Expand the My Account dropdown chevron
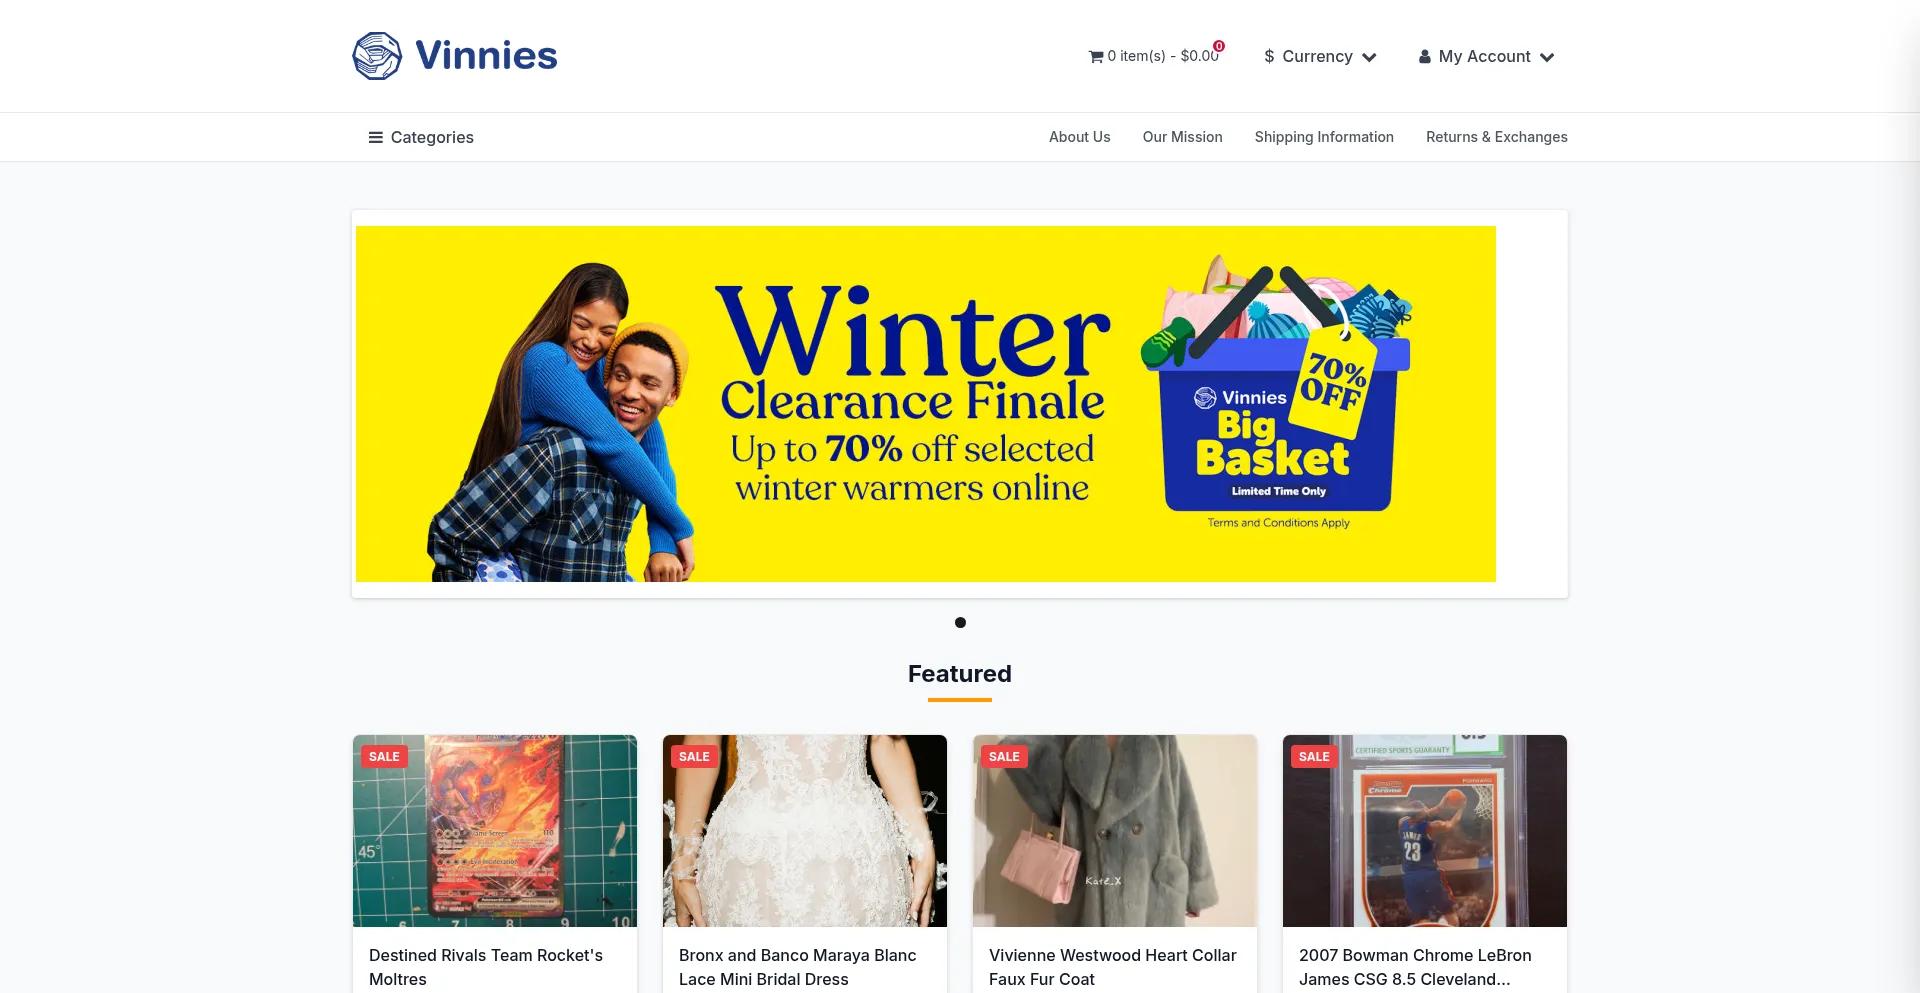Viewport: 1920px width, 993px height. pos(1547,57)
